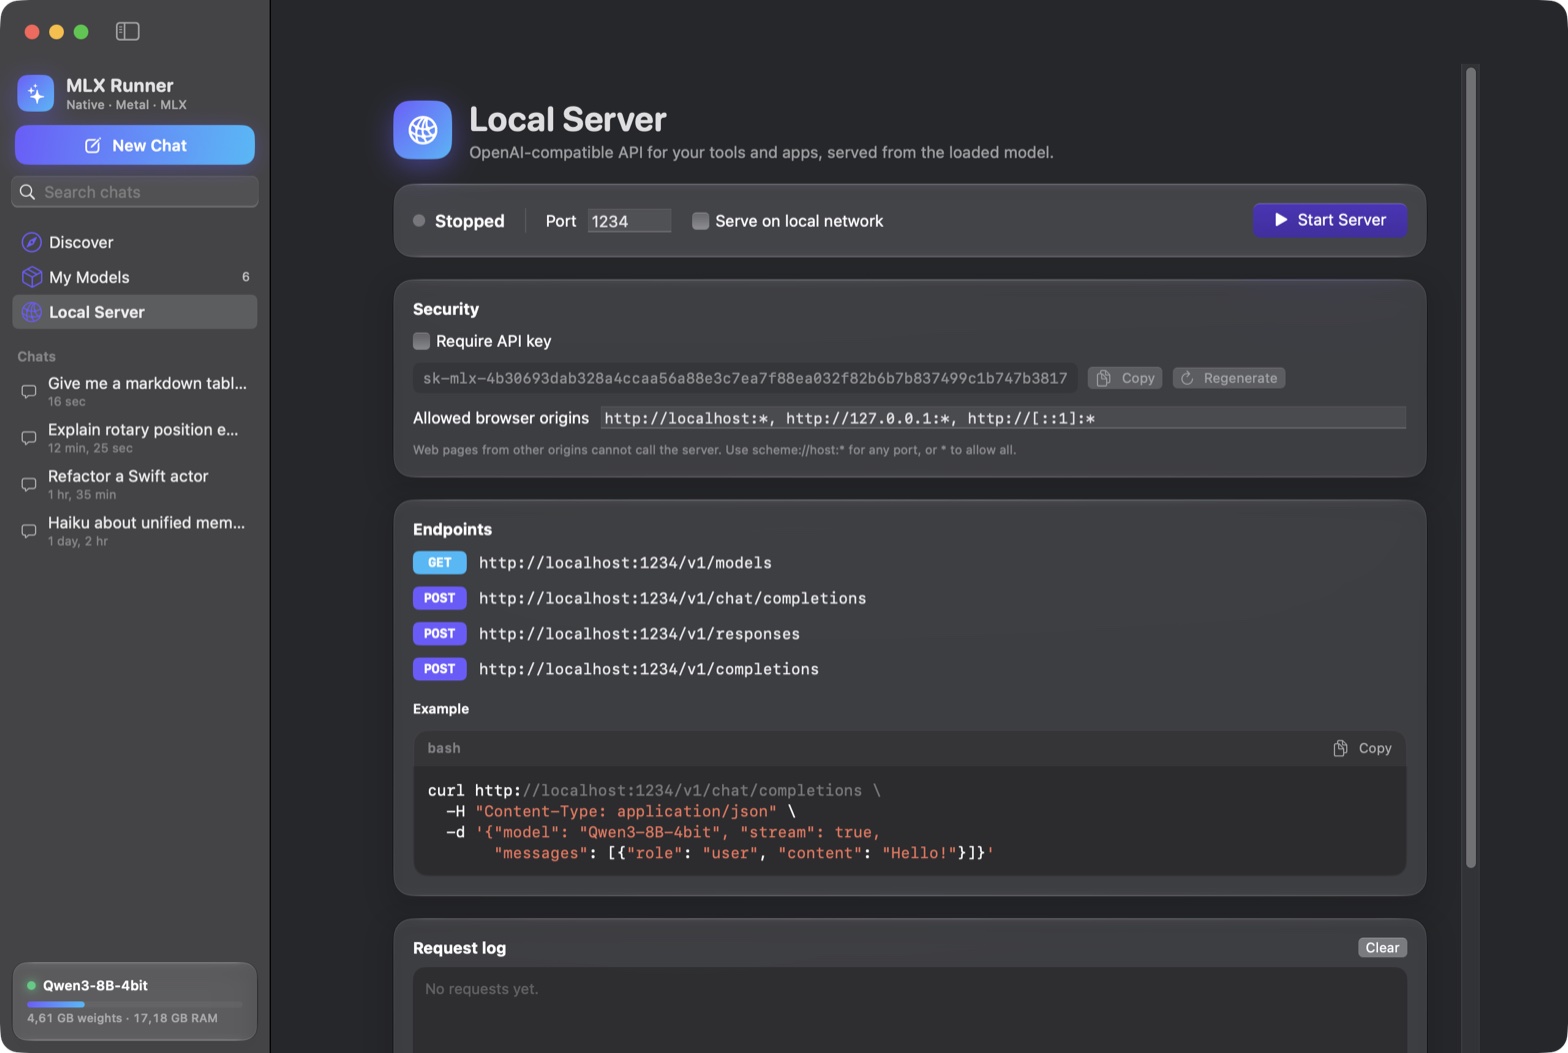Screen dimensions: 1568x1053
Task: Click POST badge for chat/completions endpoint
Action: click(440, 598)
